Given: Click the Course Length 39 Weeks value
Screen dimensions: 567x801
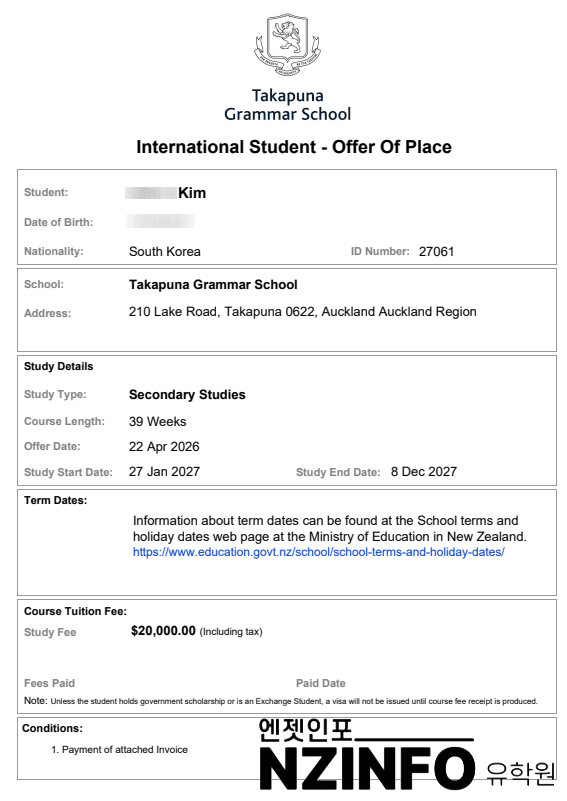Looking at the screenshot, I should point(157,421).
